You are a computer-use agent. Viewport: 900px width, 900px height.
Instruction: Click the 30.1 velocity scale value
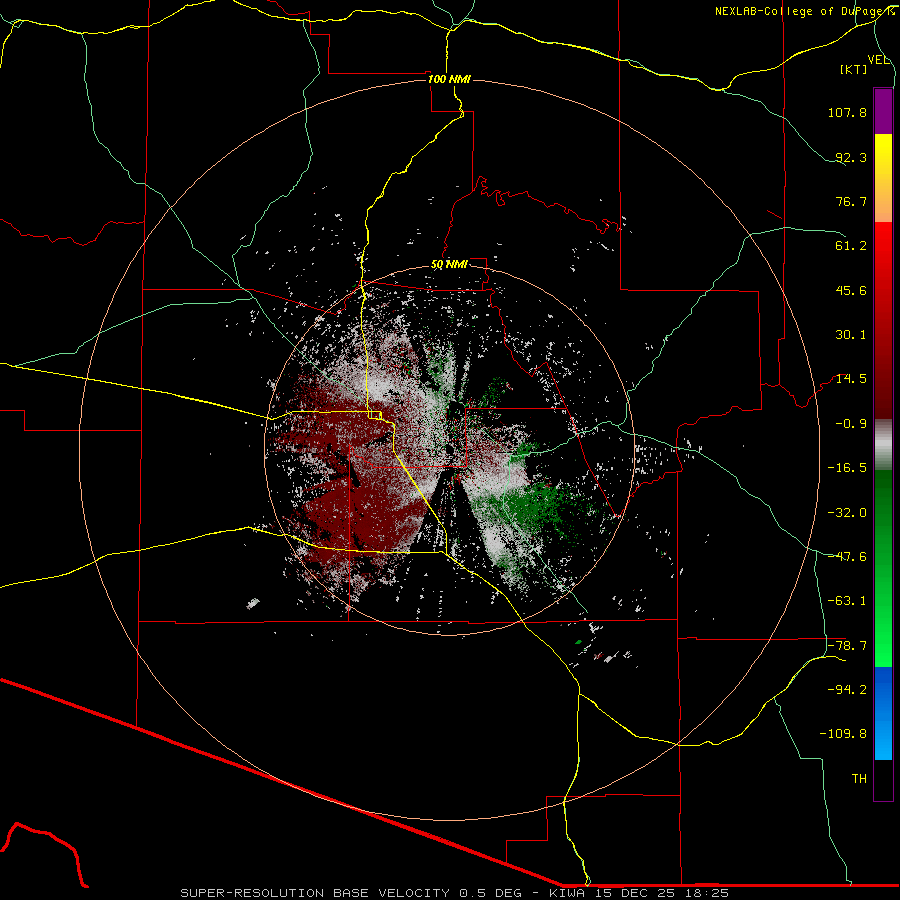pos(851,335)
